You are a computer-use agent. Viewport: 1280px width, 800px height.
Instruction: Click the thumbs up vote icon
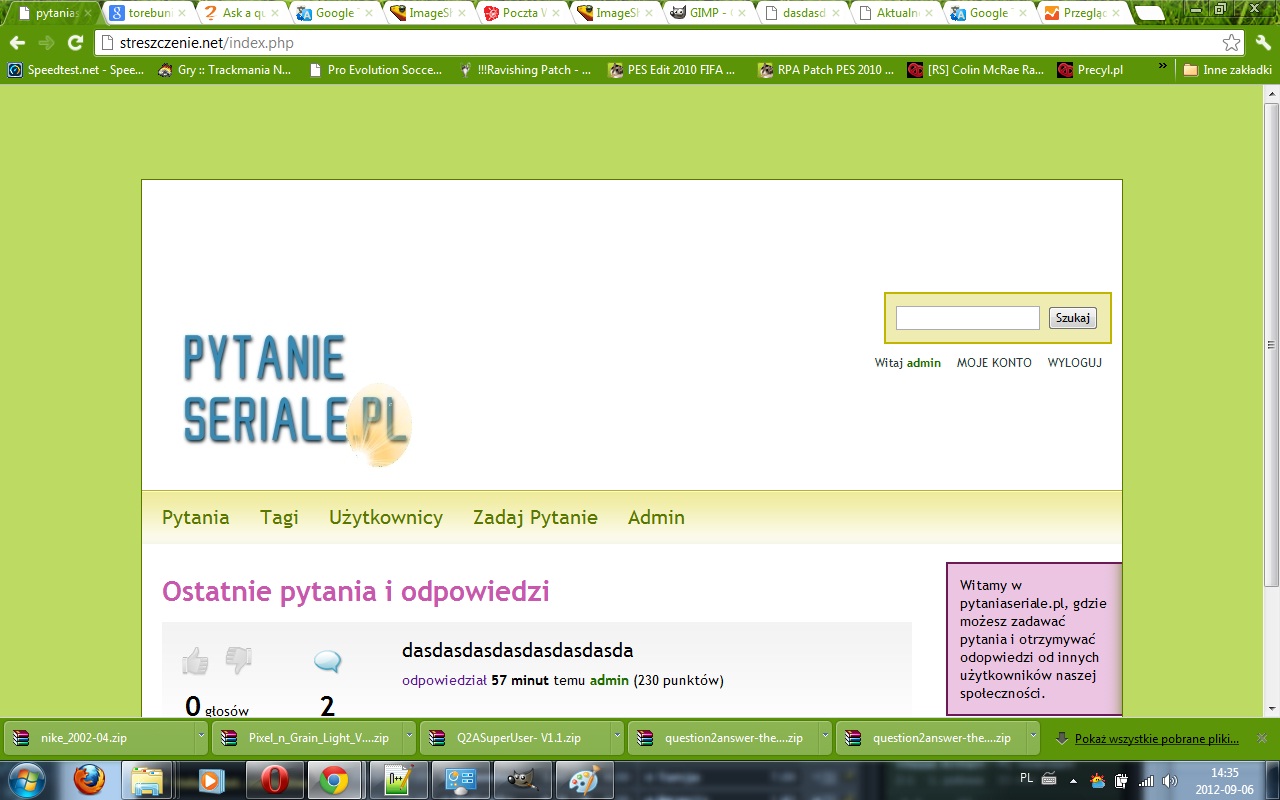[195, 660]
